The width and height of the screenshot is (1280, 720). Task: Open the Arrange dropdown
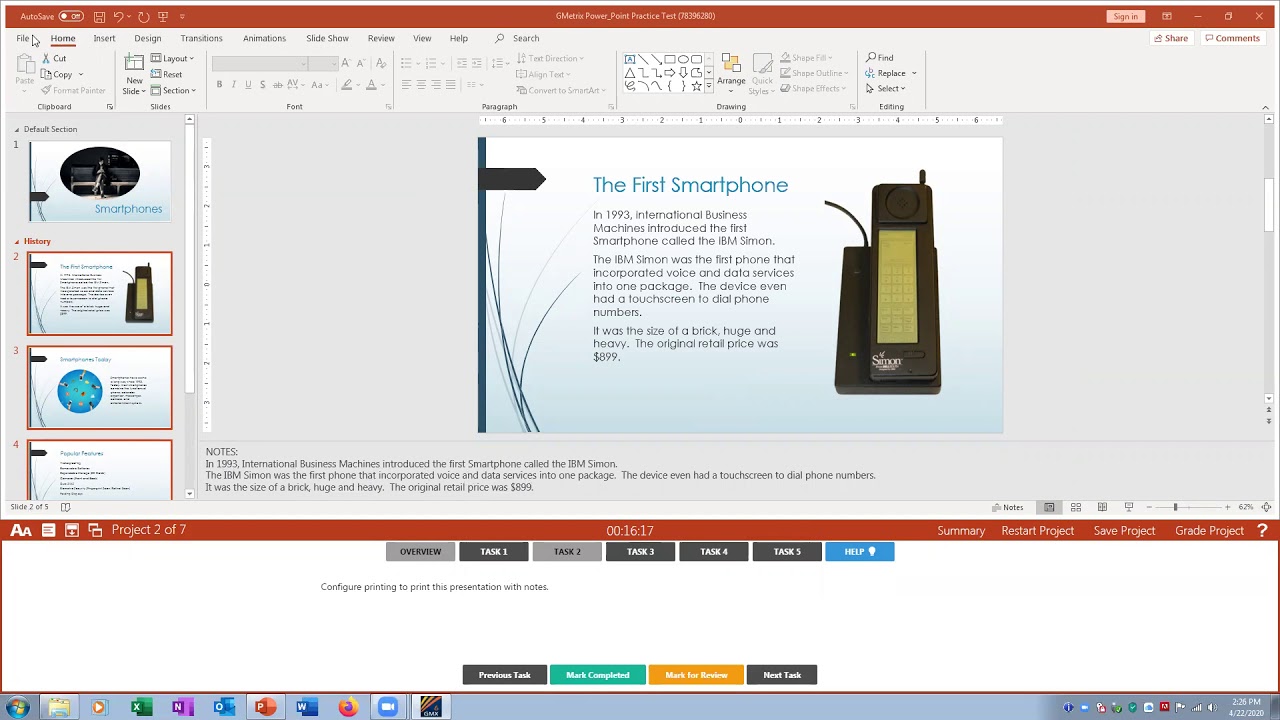tap(731, 72)
